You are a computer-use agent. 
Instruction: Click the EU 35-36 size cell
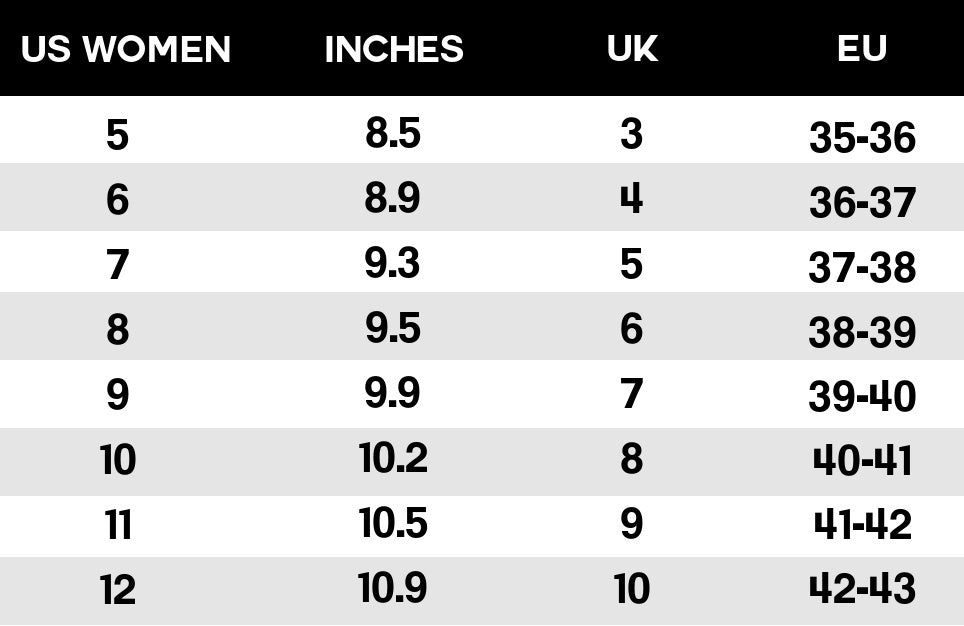point(862,138)
